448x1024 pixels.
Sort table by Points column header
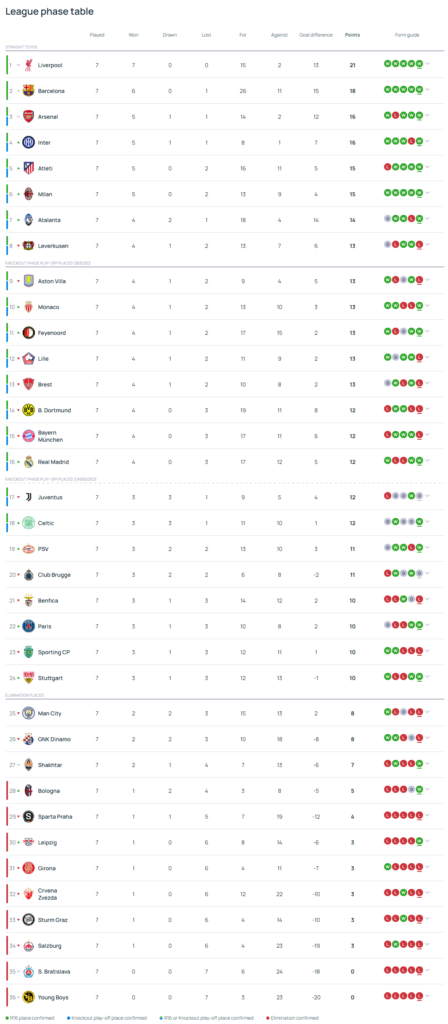(352, 35)
